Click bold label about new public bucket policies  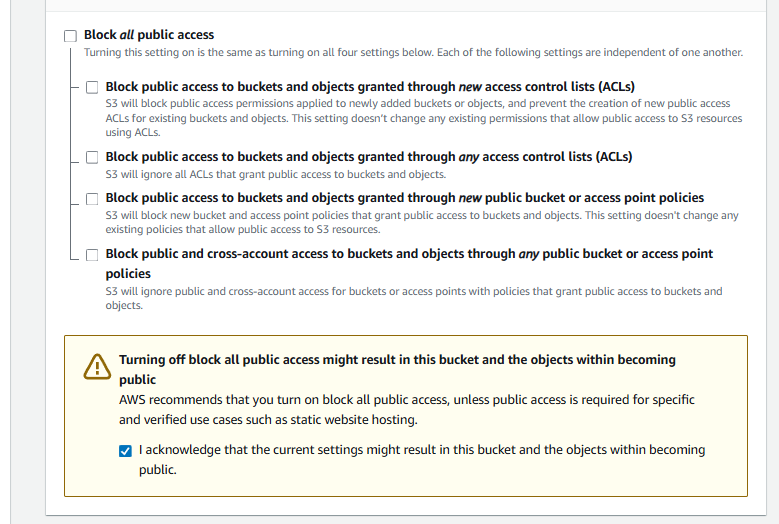point(404,198)
